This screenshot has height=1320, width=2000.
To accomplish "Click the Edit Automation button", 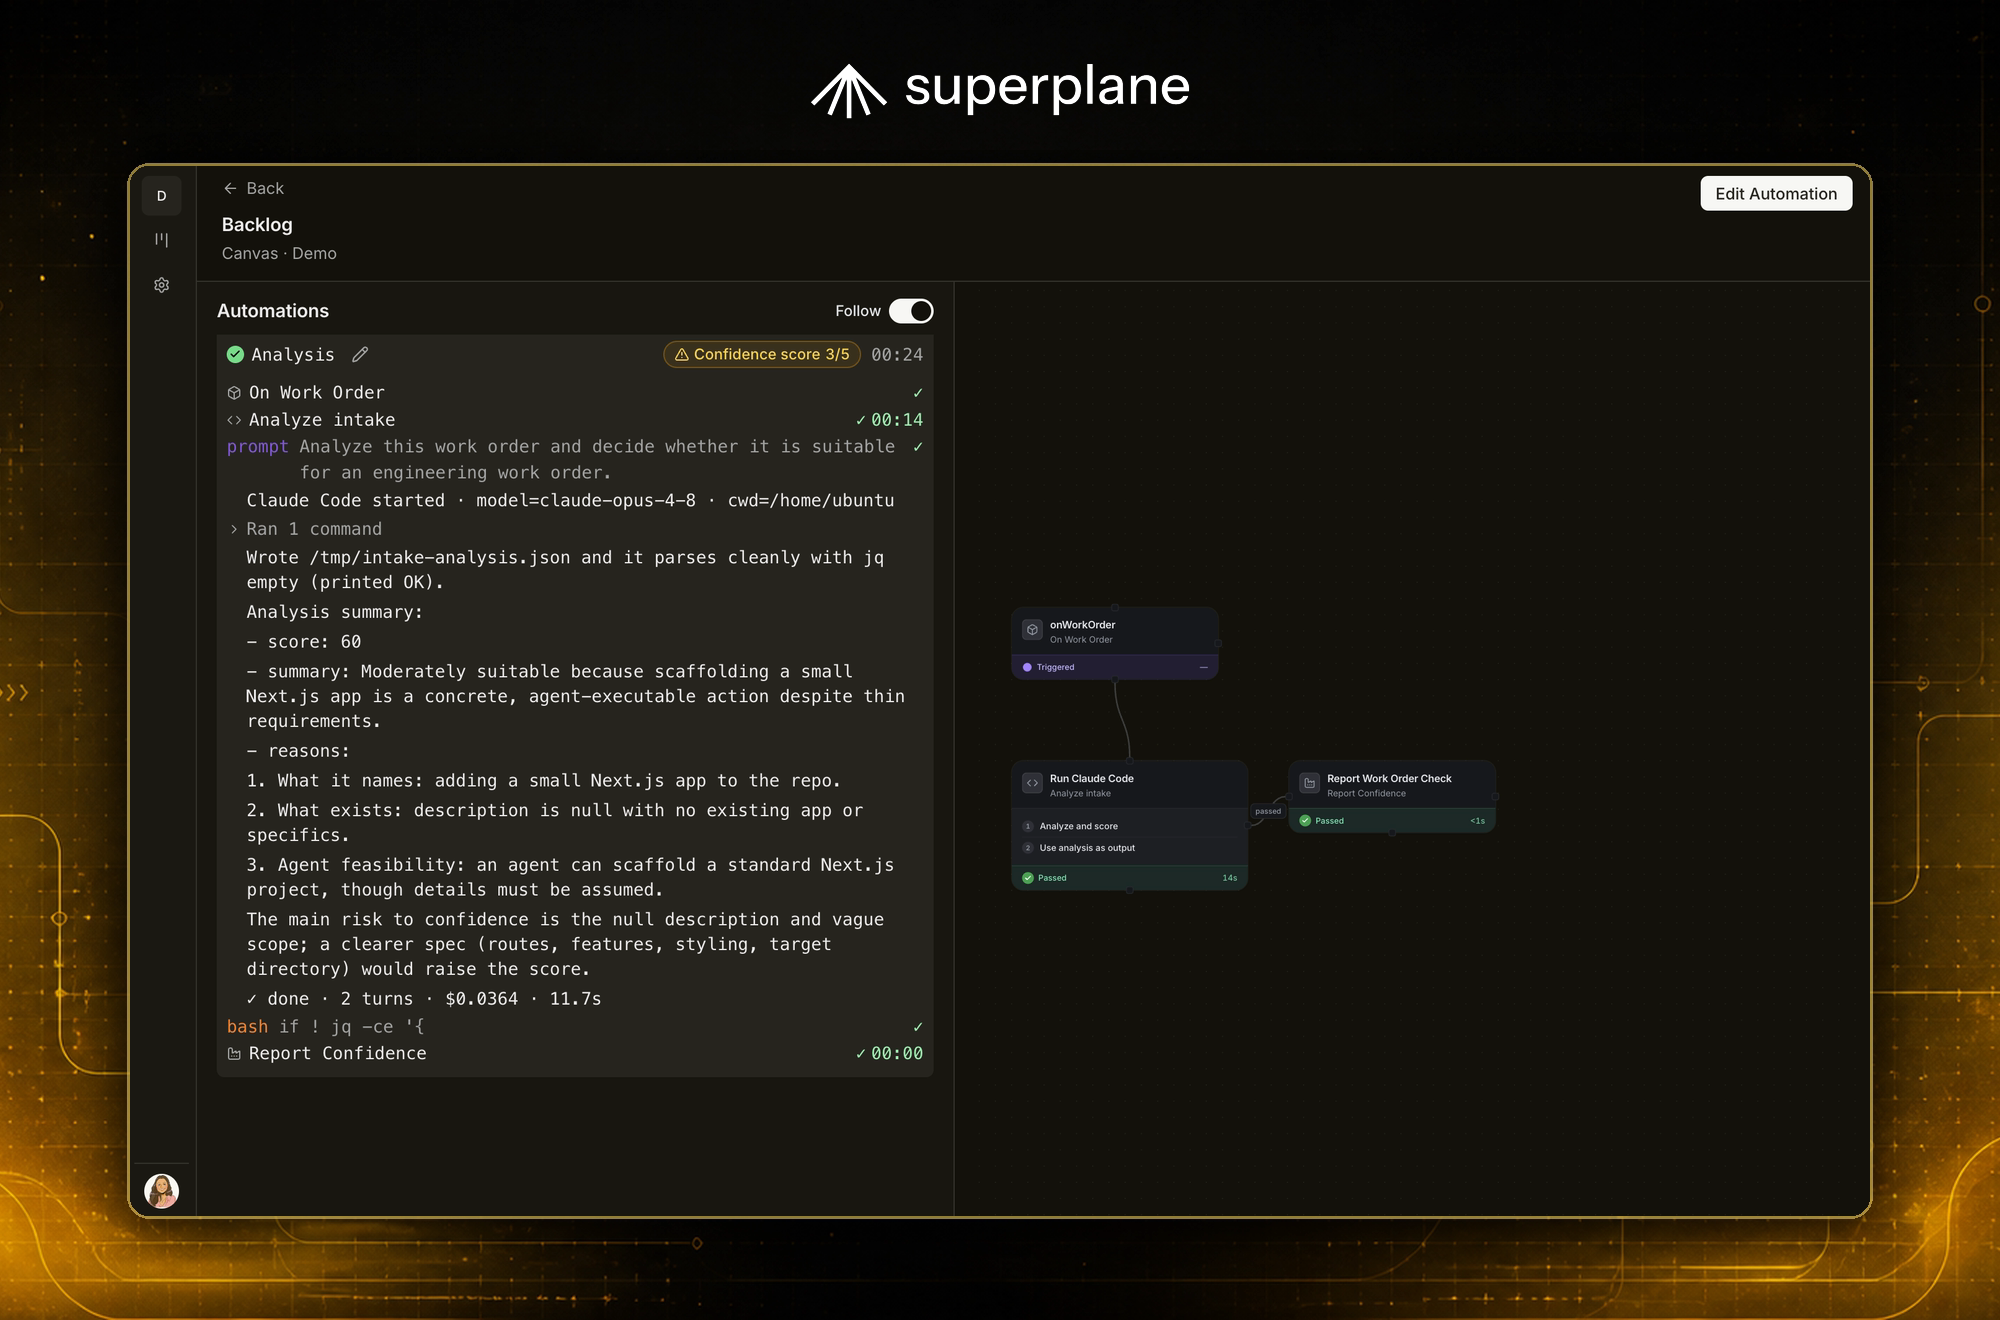I will pyautogui.click(x=1776, y=193).
